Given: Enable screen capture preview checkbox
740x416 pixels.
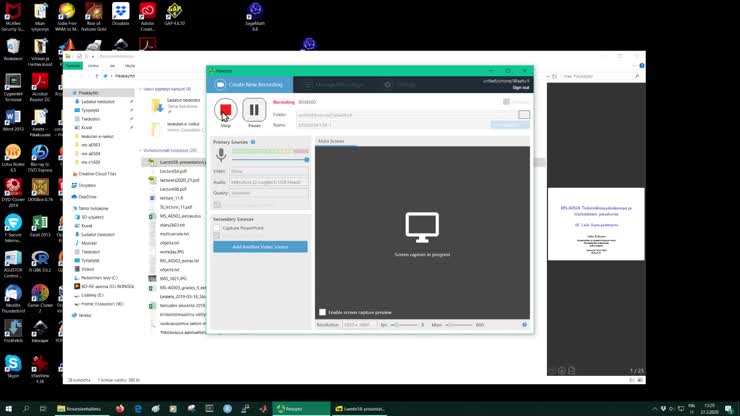Looking at the screenshot, I should pos(322,312).
